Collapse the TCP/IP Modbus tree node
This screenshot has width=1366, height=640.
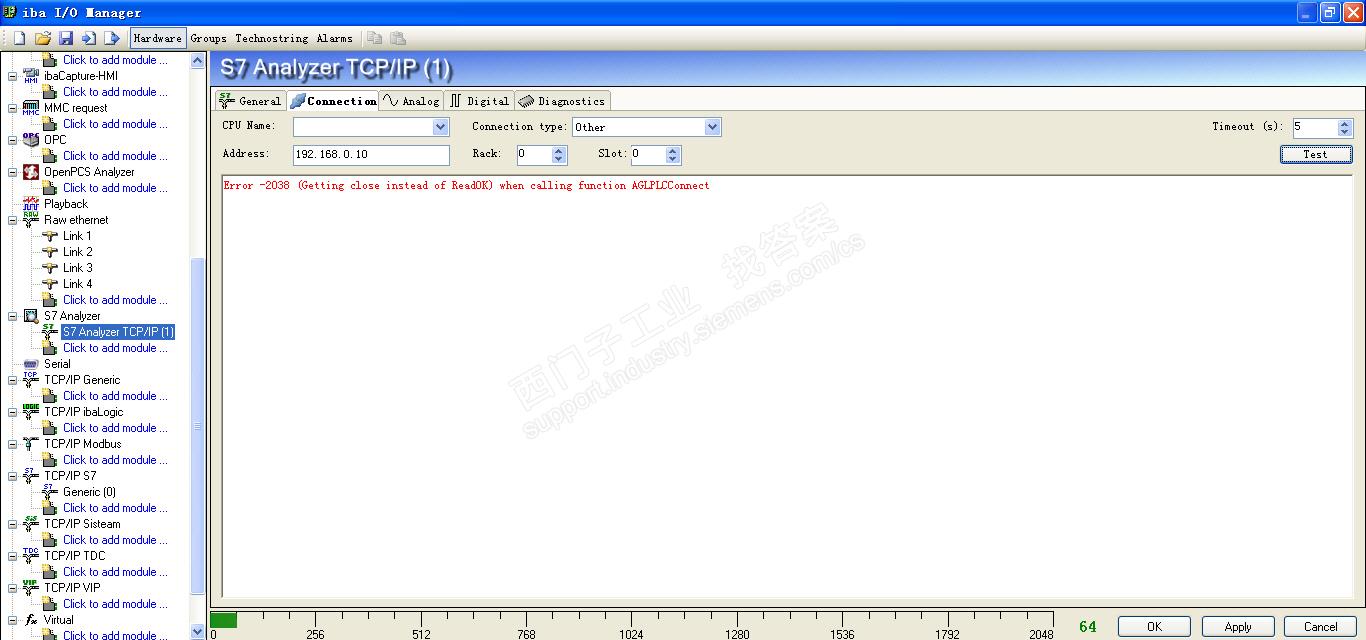click(13, 444)
